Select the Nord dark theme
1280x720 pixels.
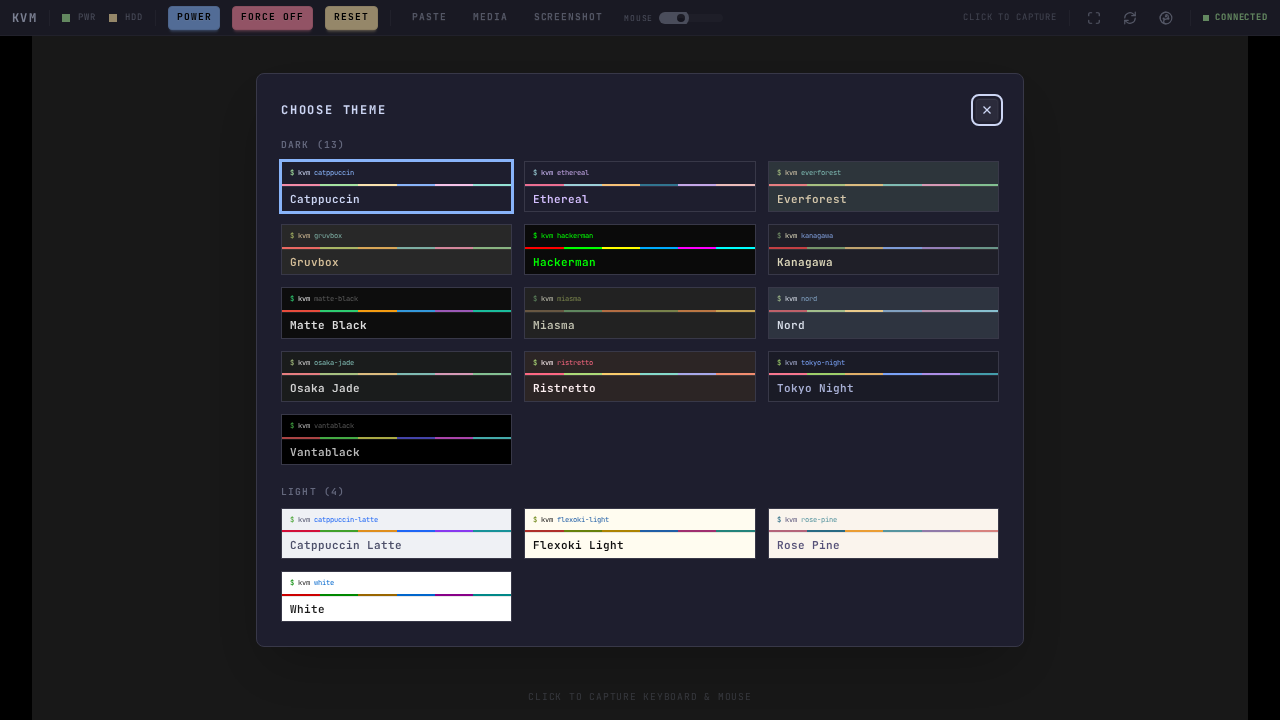click(x=883, y=311)
